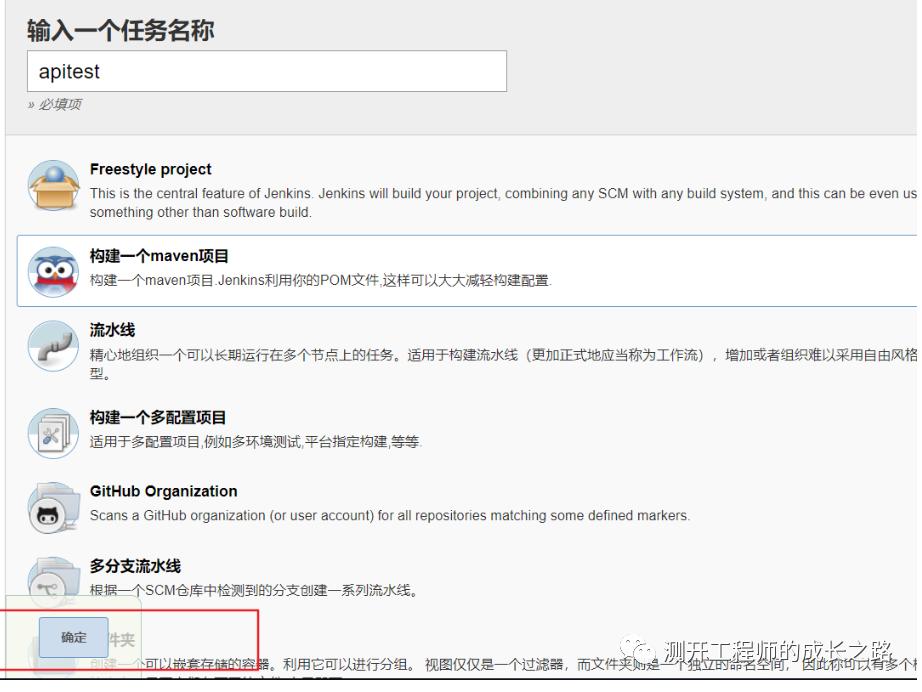
Task: Select the Freestyle project box icon
Action: [54, 186]
